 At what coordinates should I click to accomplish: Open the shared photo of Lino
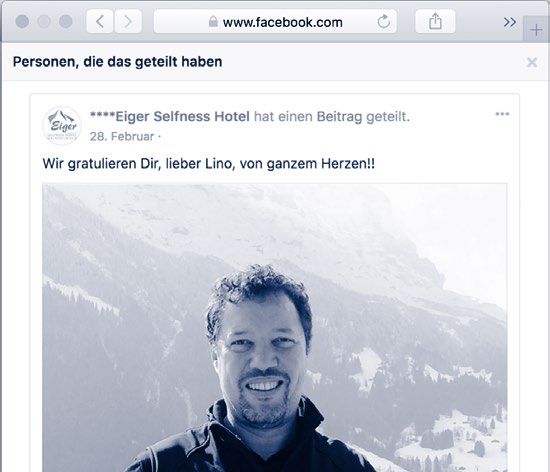(275, 328)
